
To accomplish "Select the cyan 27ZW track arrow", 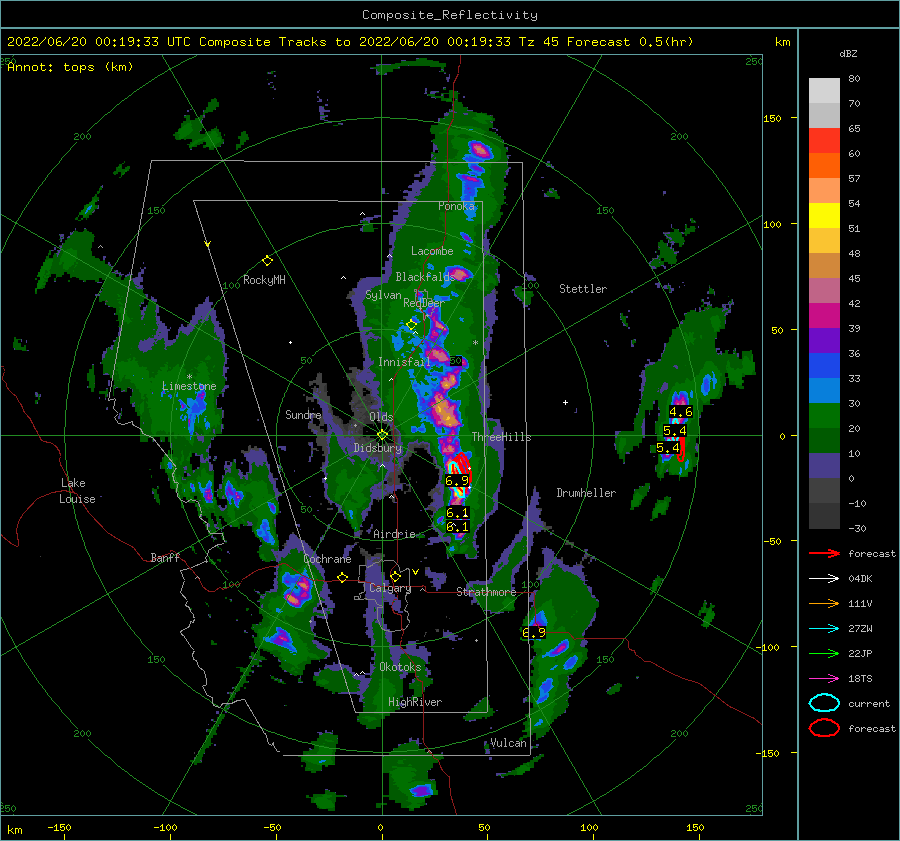I will pos(824,629).
